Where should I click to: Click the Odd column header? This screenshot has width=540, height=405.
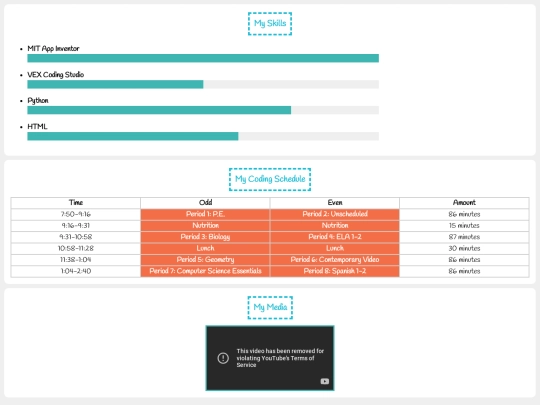(x=205, y=202)
